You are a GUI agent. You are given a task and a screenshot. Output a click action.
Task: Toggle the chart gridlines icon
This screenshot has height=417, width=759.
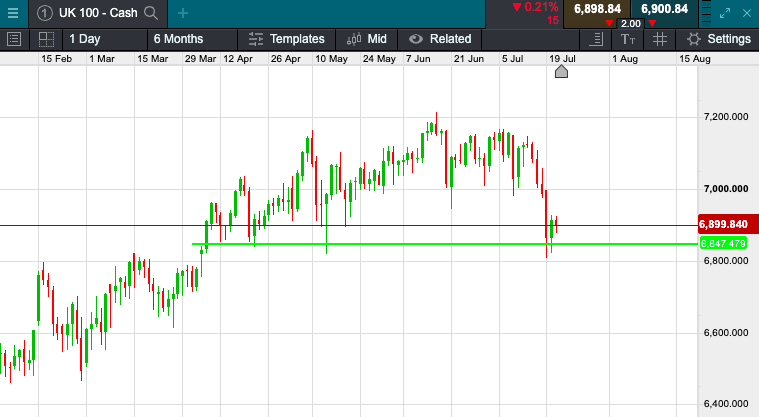(659, 39)
